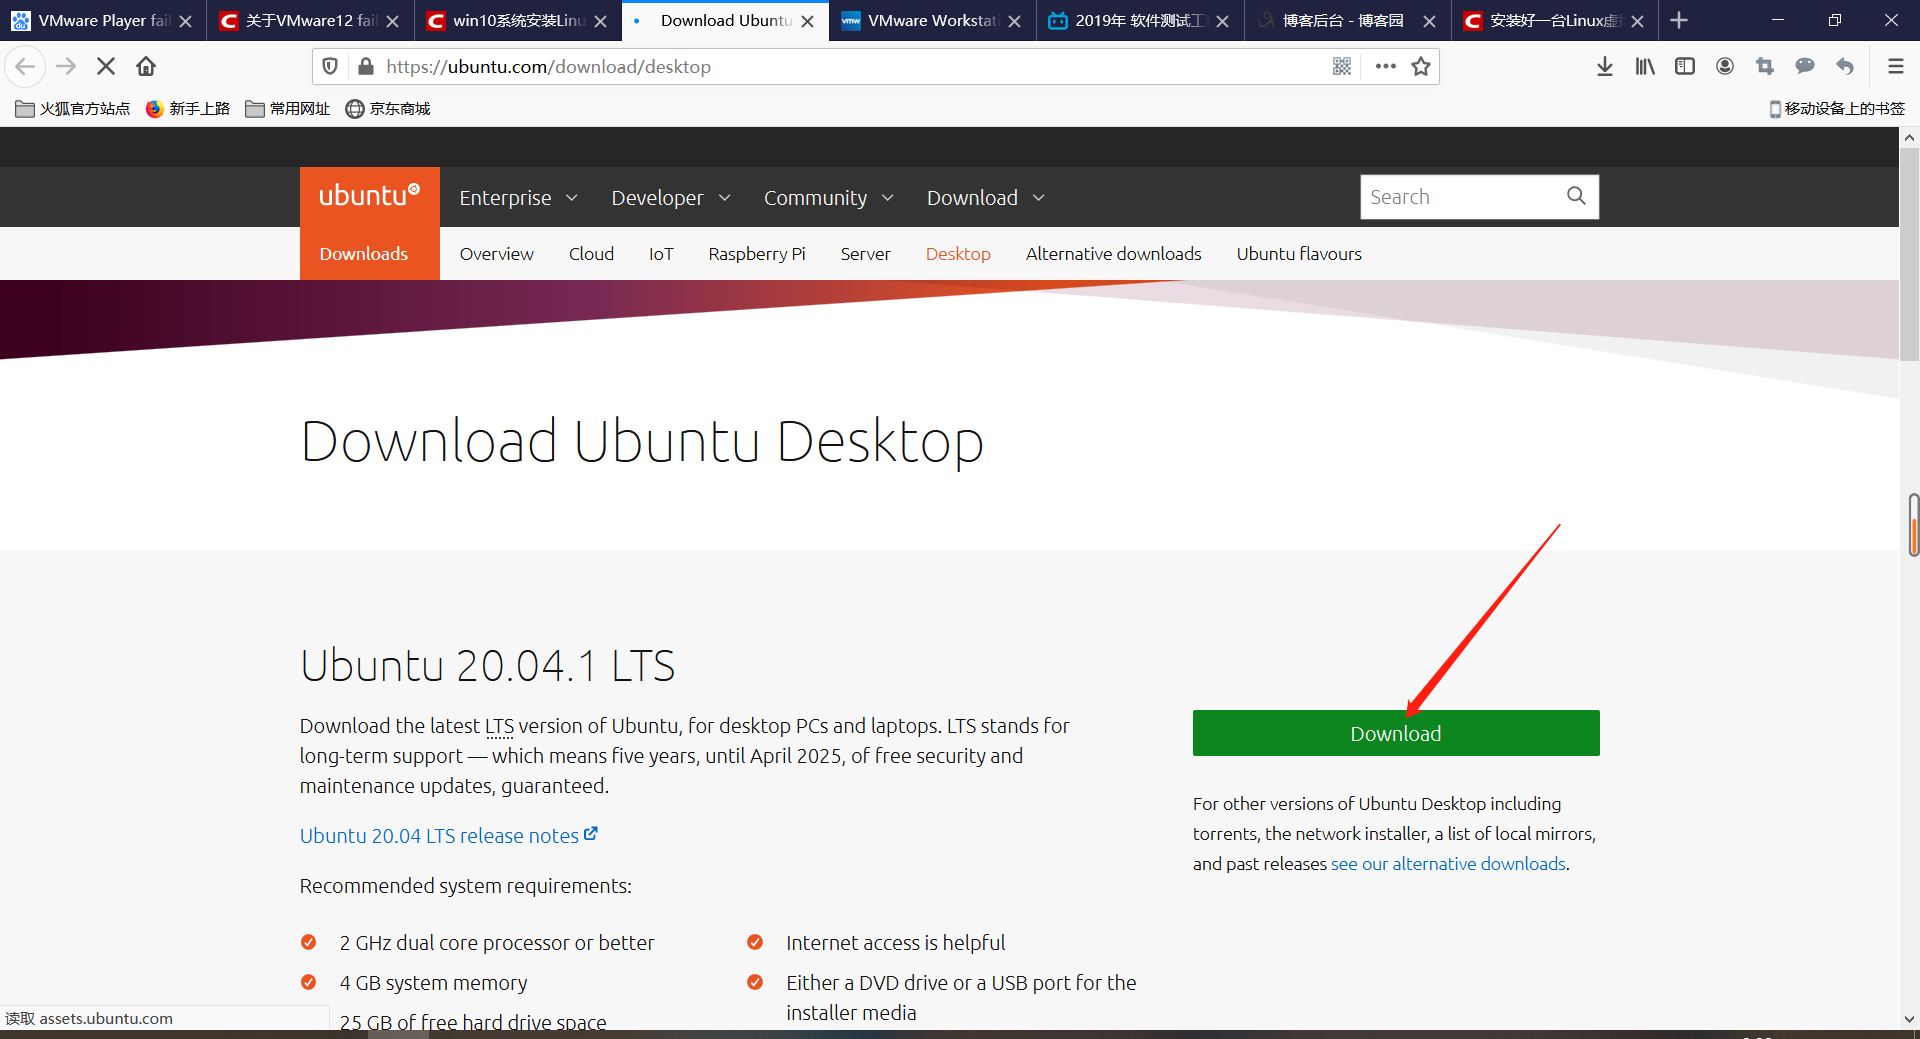This screenshot has width=1920, height=1039.
Task: Open the page actions three-dots menu
Action: coord(1385,67)
